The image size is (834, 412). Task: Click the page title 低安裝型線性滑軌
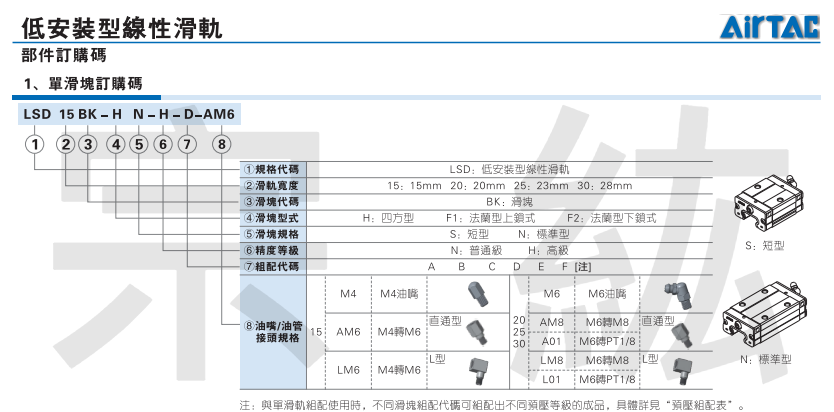(122, 28)
